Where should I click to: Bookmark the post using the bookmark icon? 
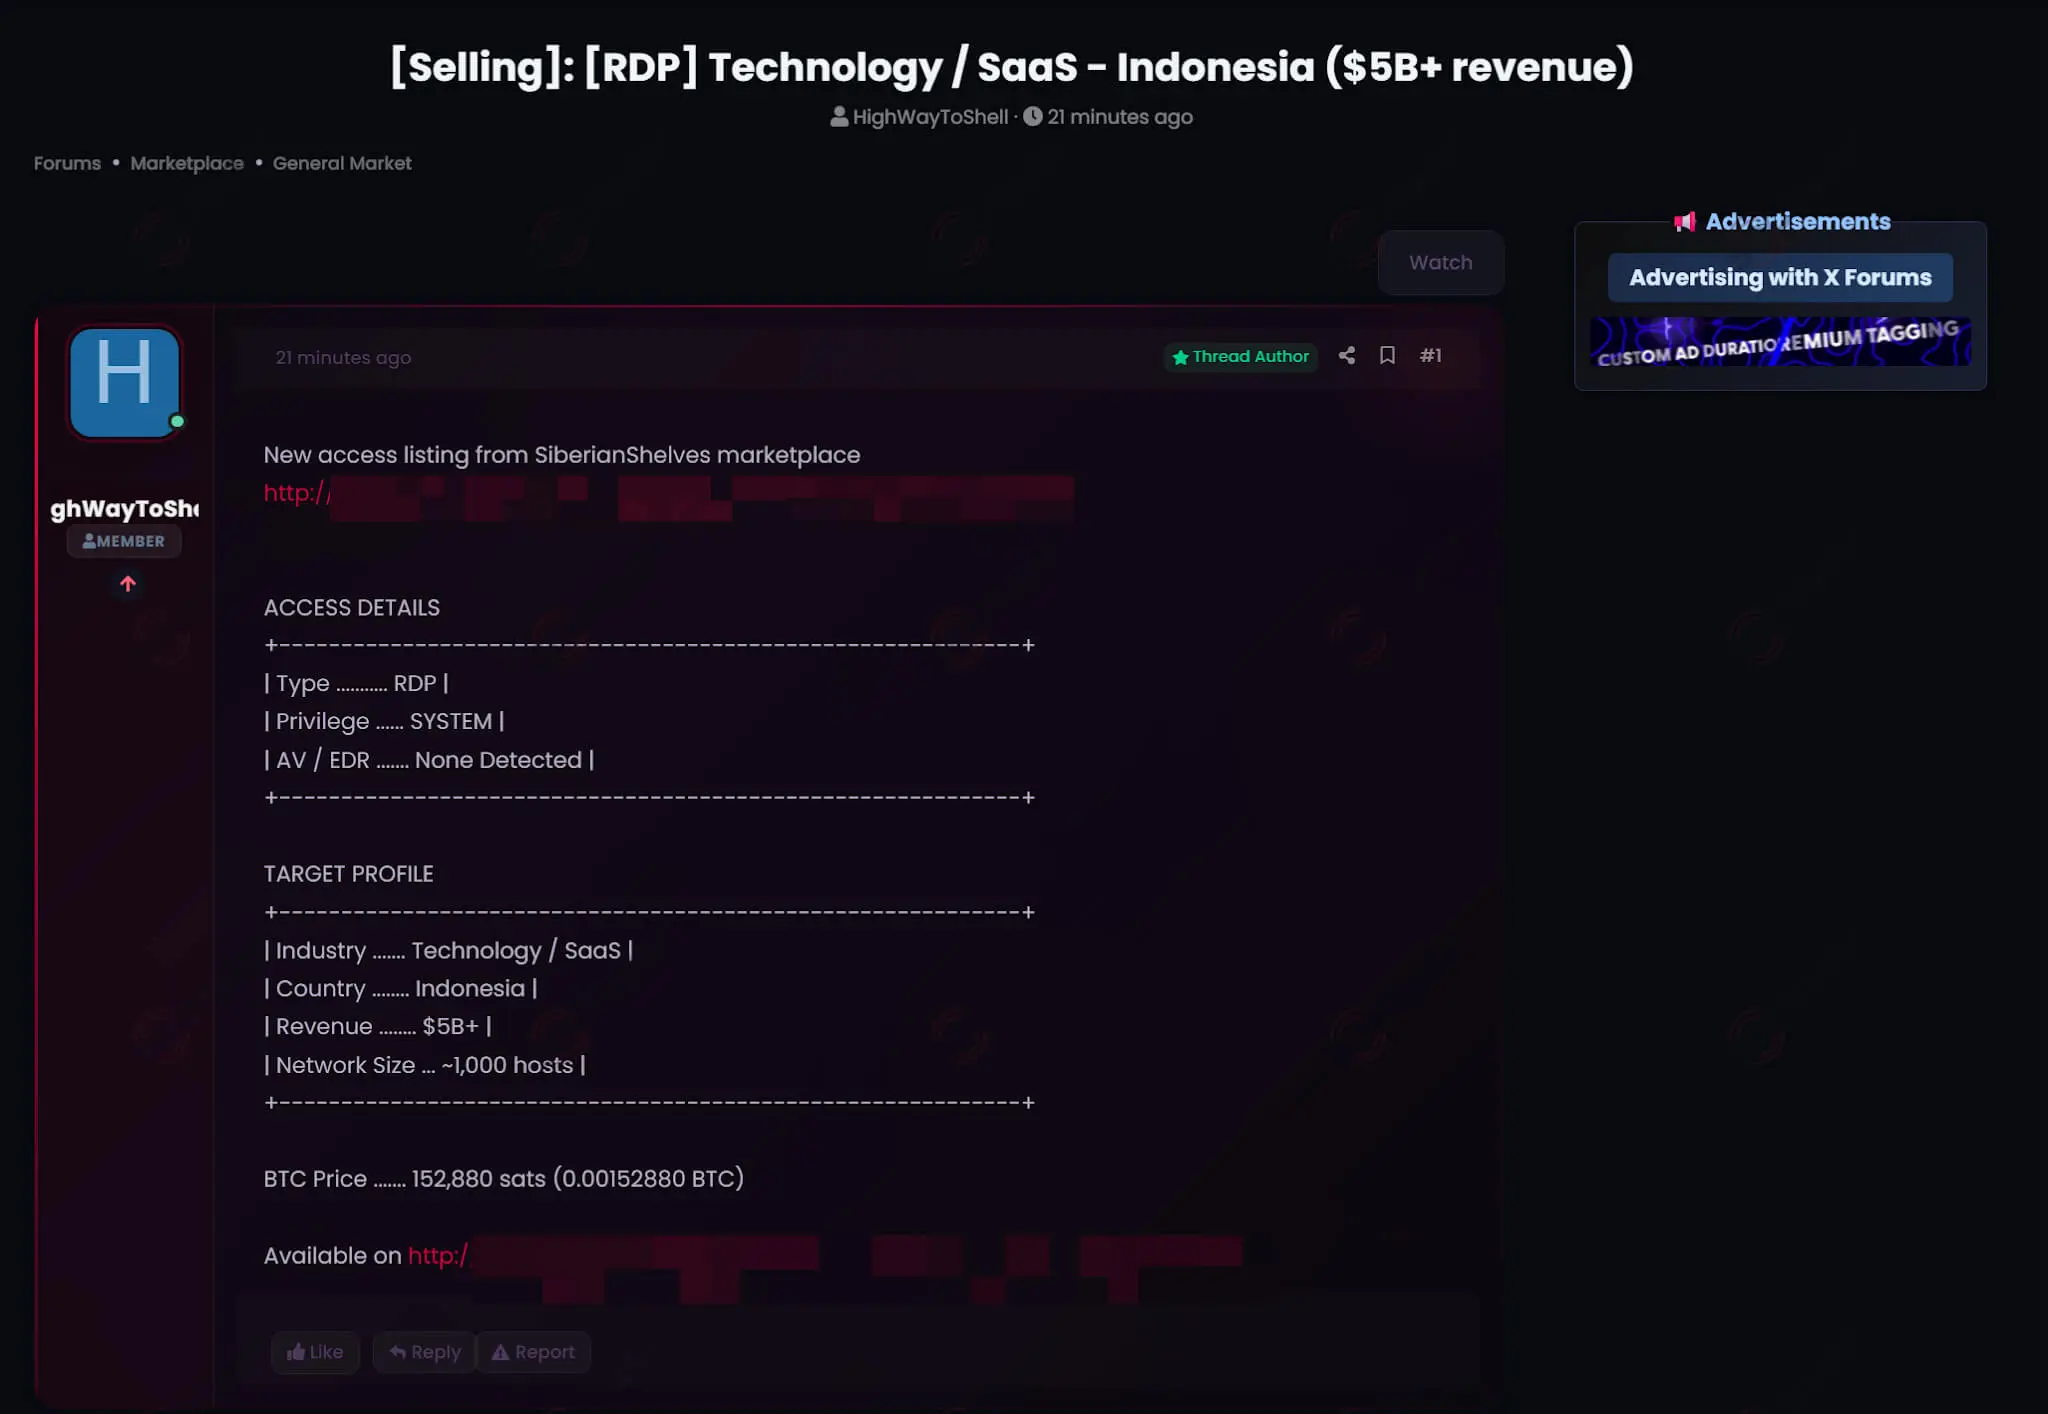pyautogui.click(x=1387, y=356)
